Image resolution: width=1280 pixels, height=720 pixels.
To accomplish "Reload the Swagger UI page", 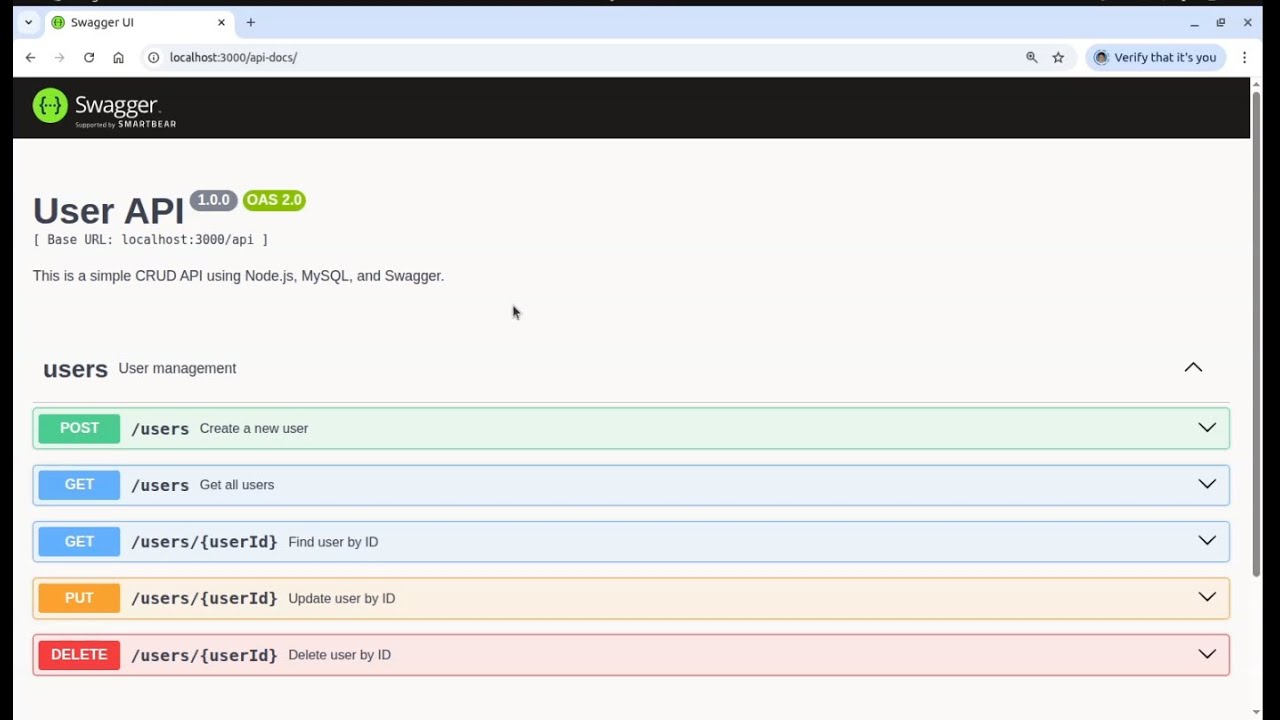I will [x=89, y=58].
